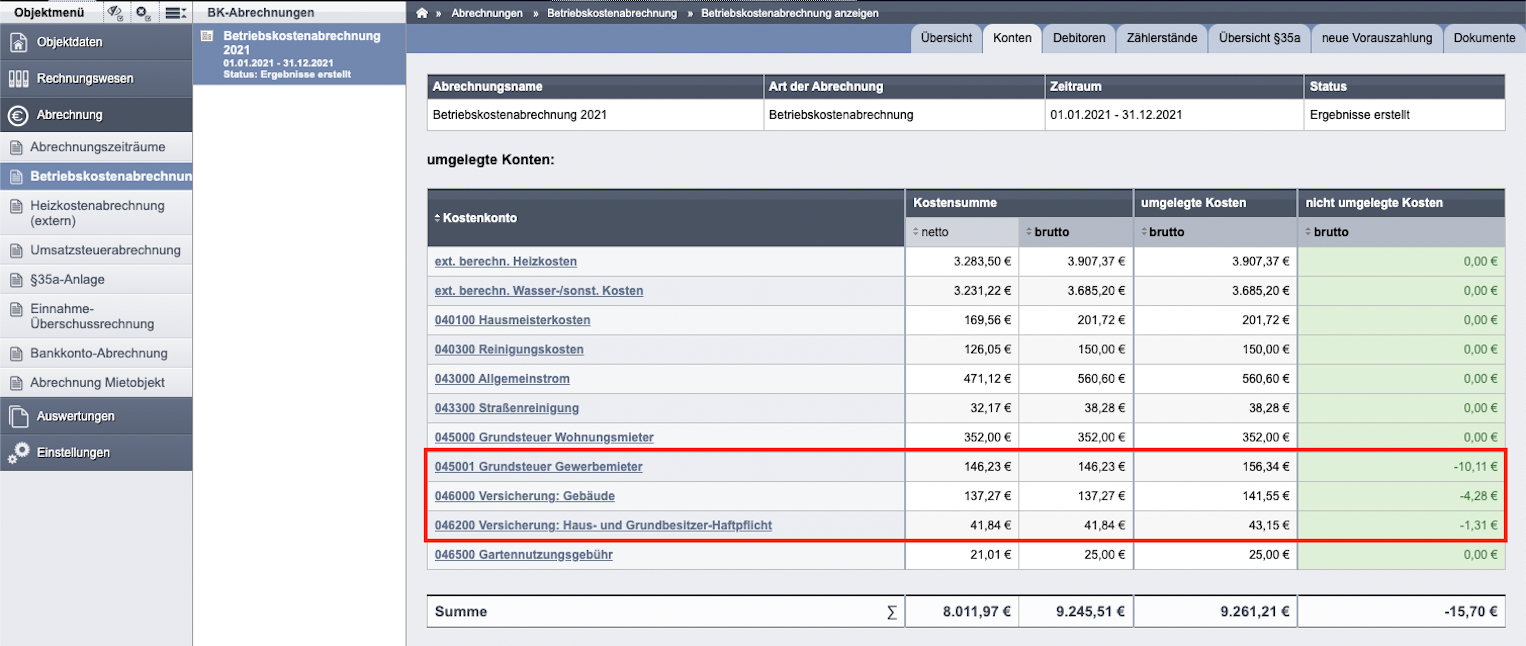
Task: Sort by nicht umgelegte Kosten brutto column
Action: (x=1309, y=232)
